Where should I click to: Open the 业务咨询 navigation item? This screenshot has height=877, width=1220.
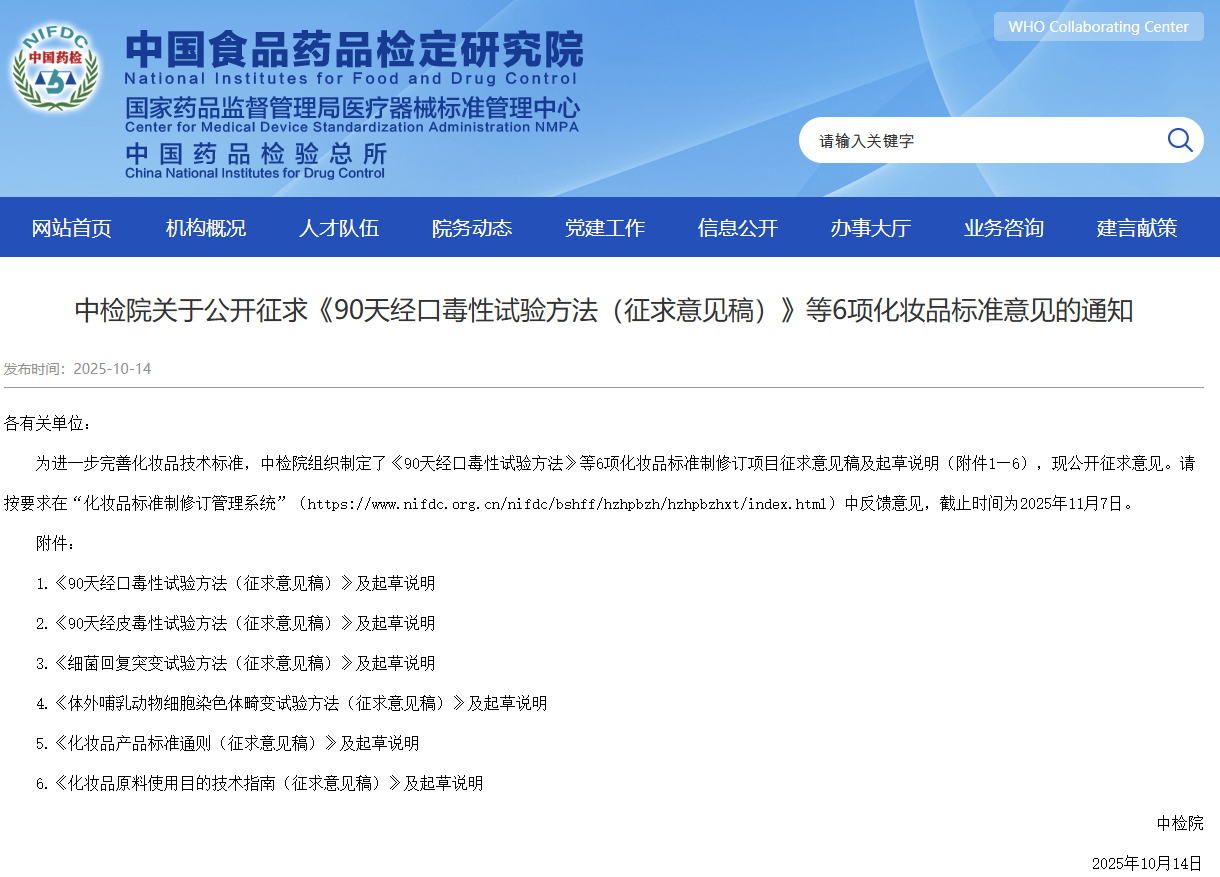(1004, 228)
